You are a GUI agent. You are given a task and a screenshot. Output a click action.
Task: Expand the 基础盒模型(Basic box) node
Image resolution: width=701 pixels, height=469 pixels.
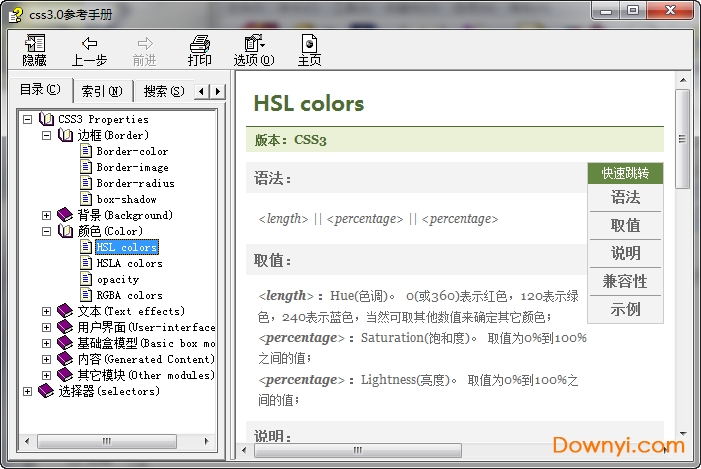tap(46, 343)
